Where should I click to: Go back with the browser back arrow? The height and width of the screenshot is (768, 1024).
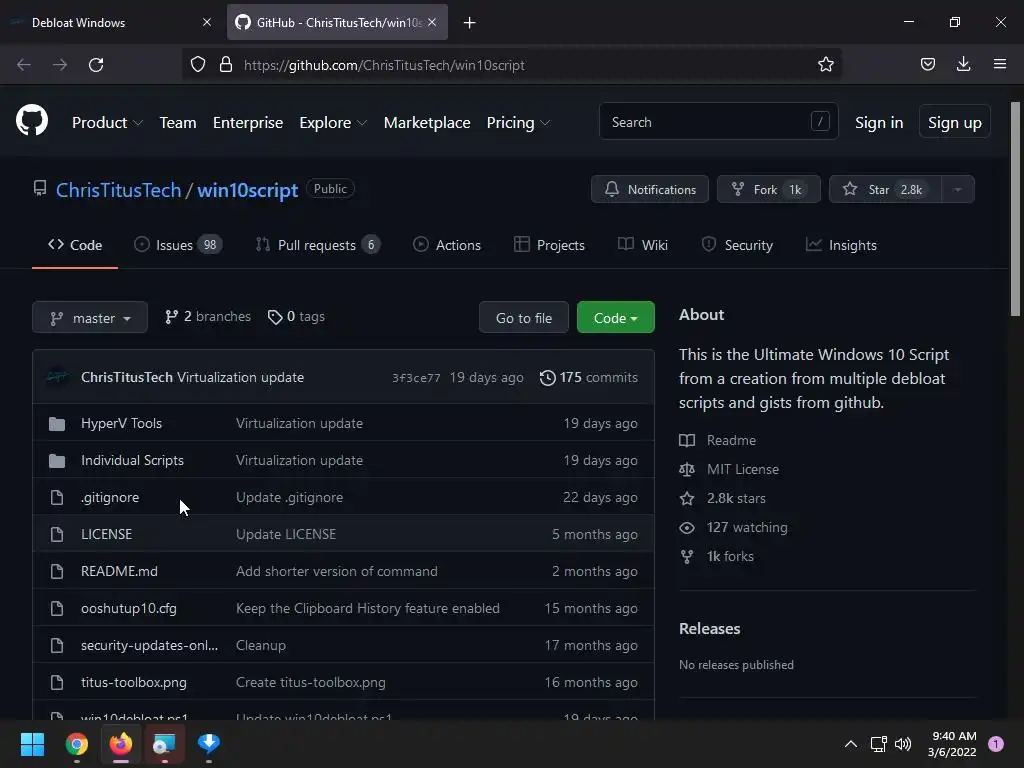pyautogui.click(x=24, y=65)
